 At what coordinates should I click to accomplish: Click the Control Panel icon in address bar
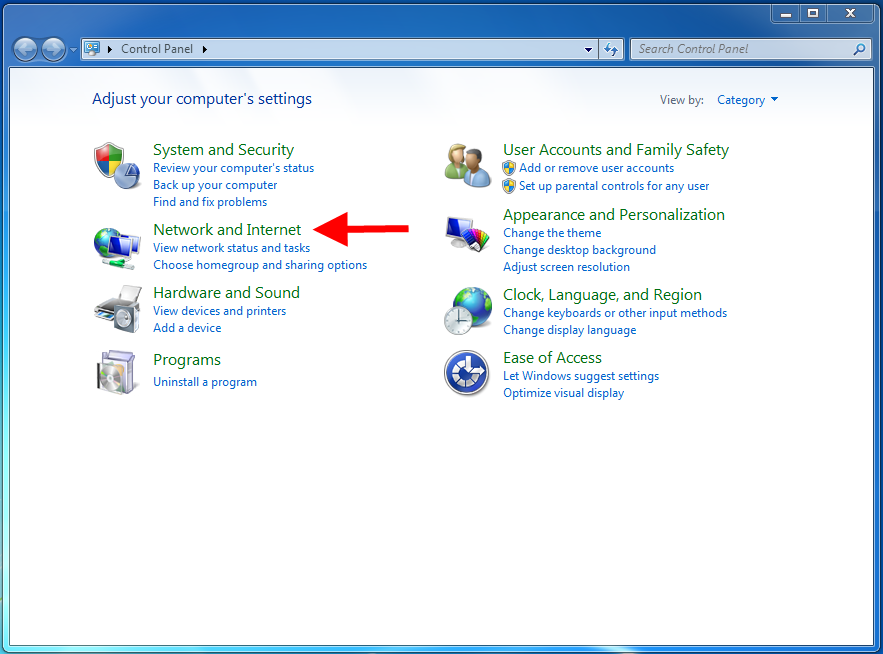point(92,49)
